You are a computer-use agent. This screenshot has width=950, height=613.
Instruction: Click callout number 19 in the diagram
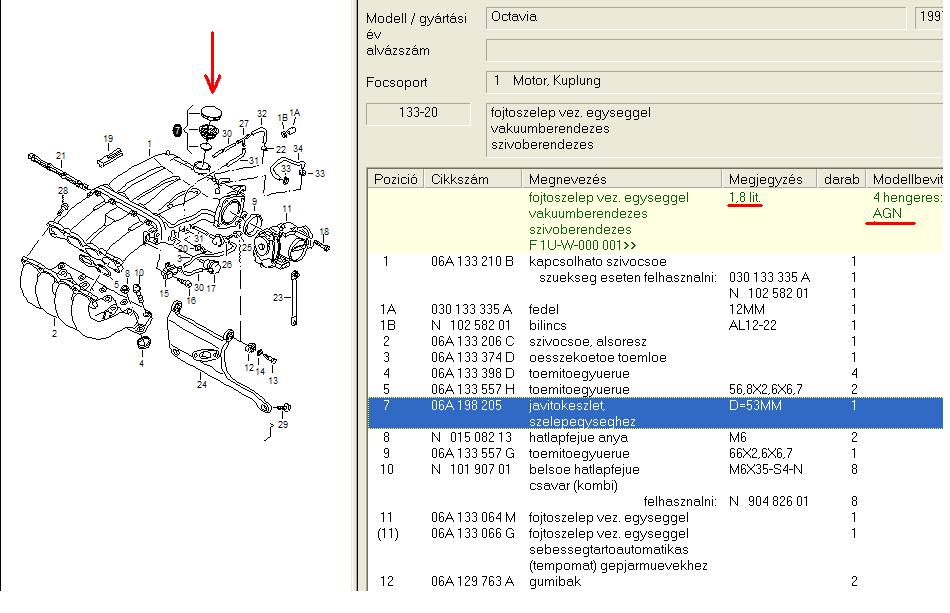tap(108, 139)
